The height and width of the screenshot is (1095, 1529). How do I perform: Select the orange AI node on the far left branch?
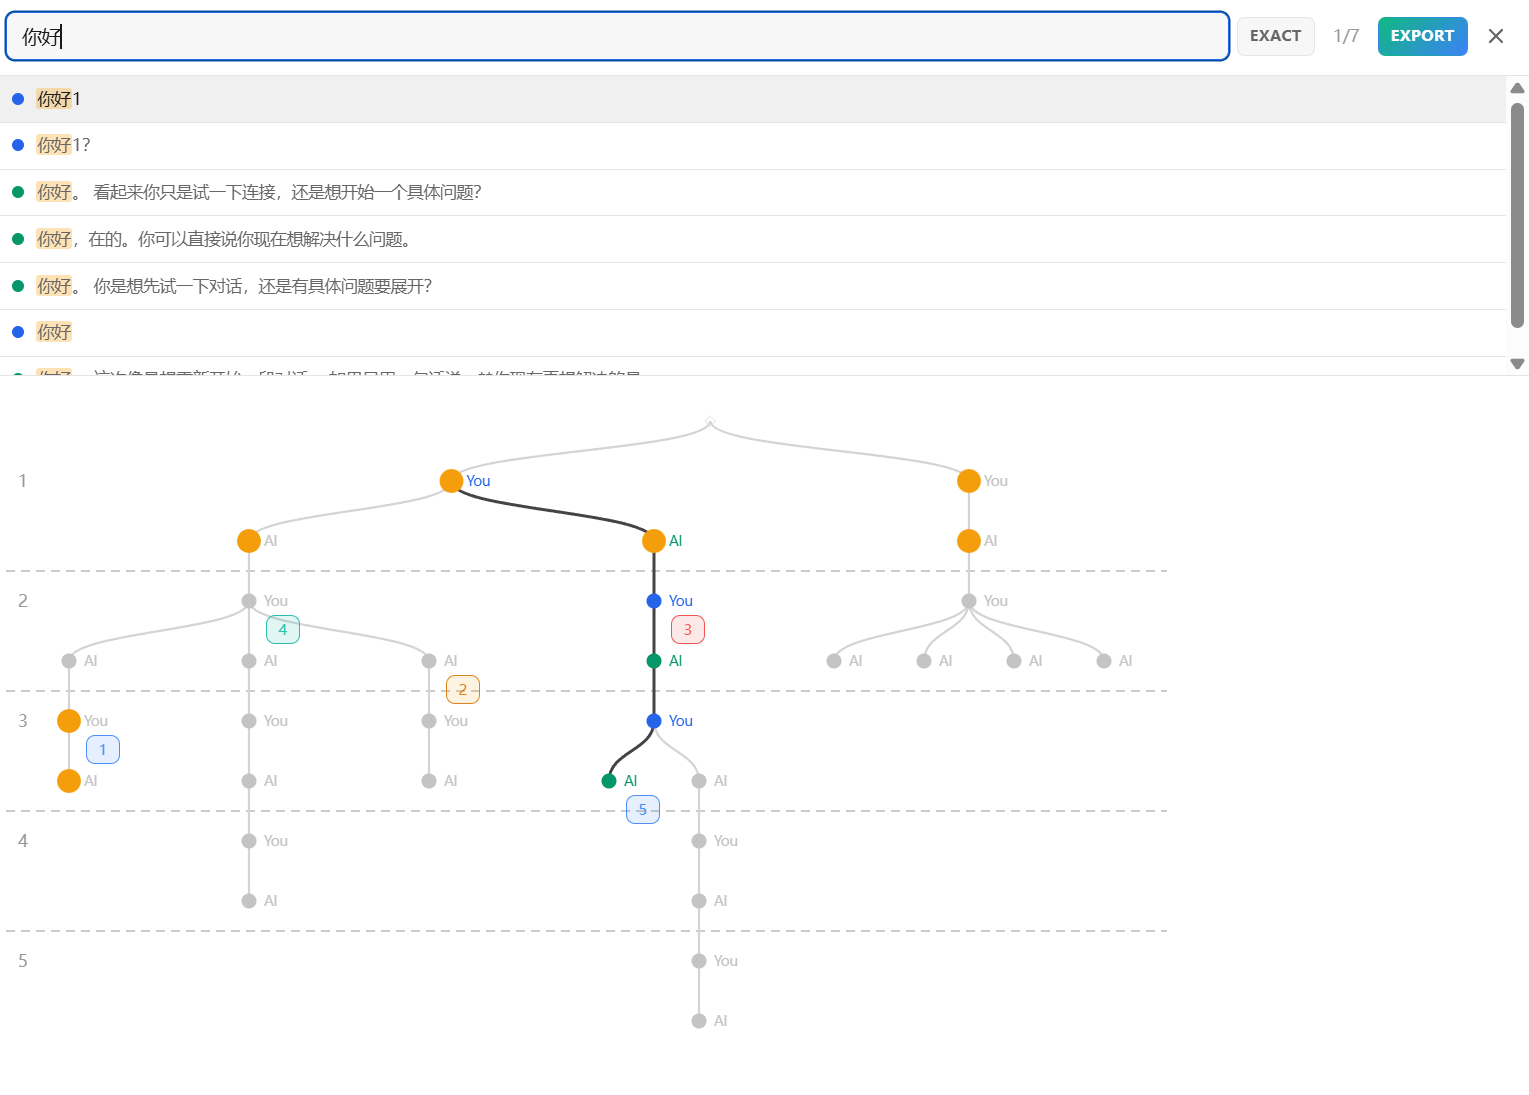pos(249,540)
